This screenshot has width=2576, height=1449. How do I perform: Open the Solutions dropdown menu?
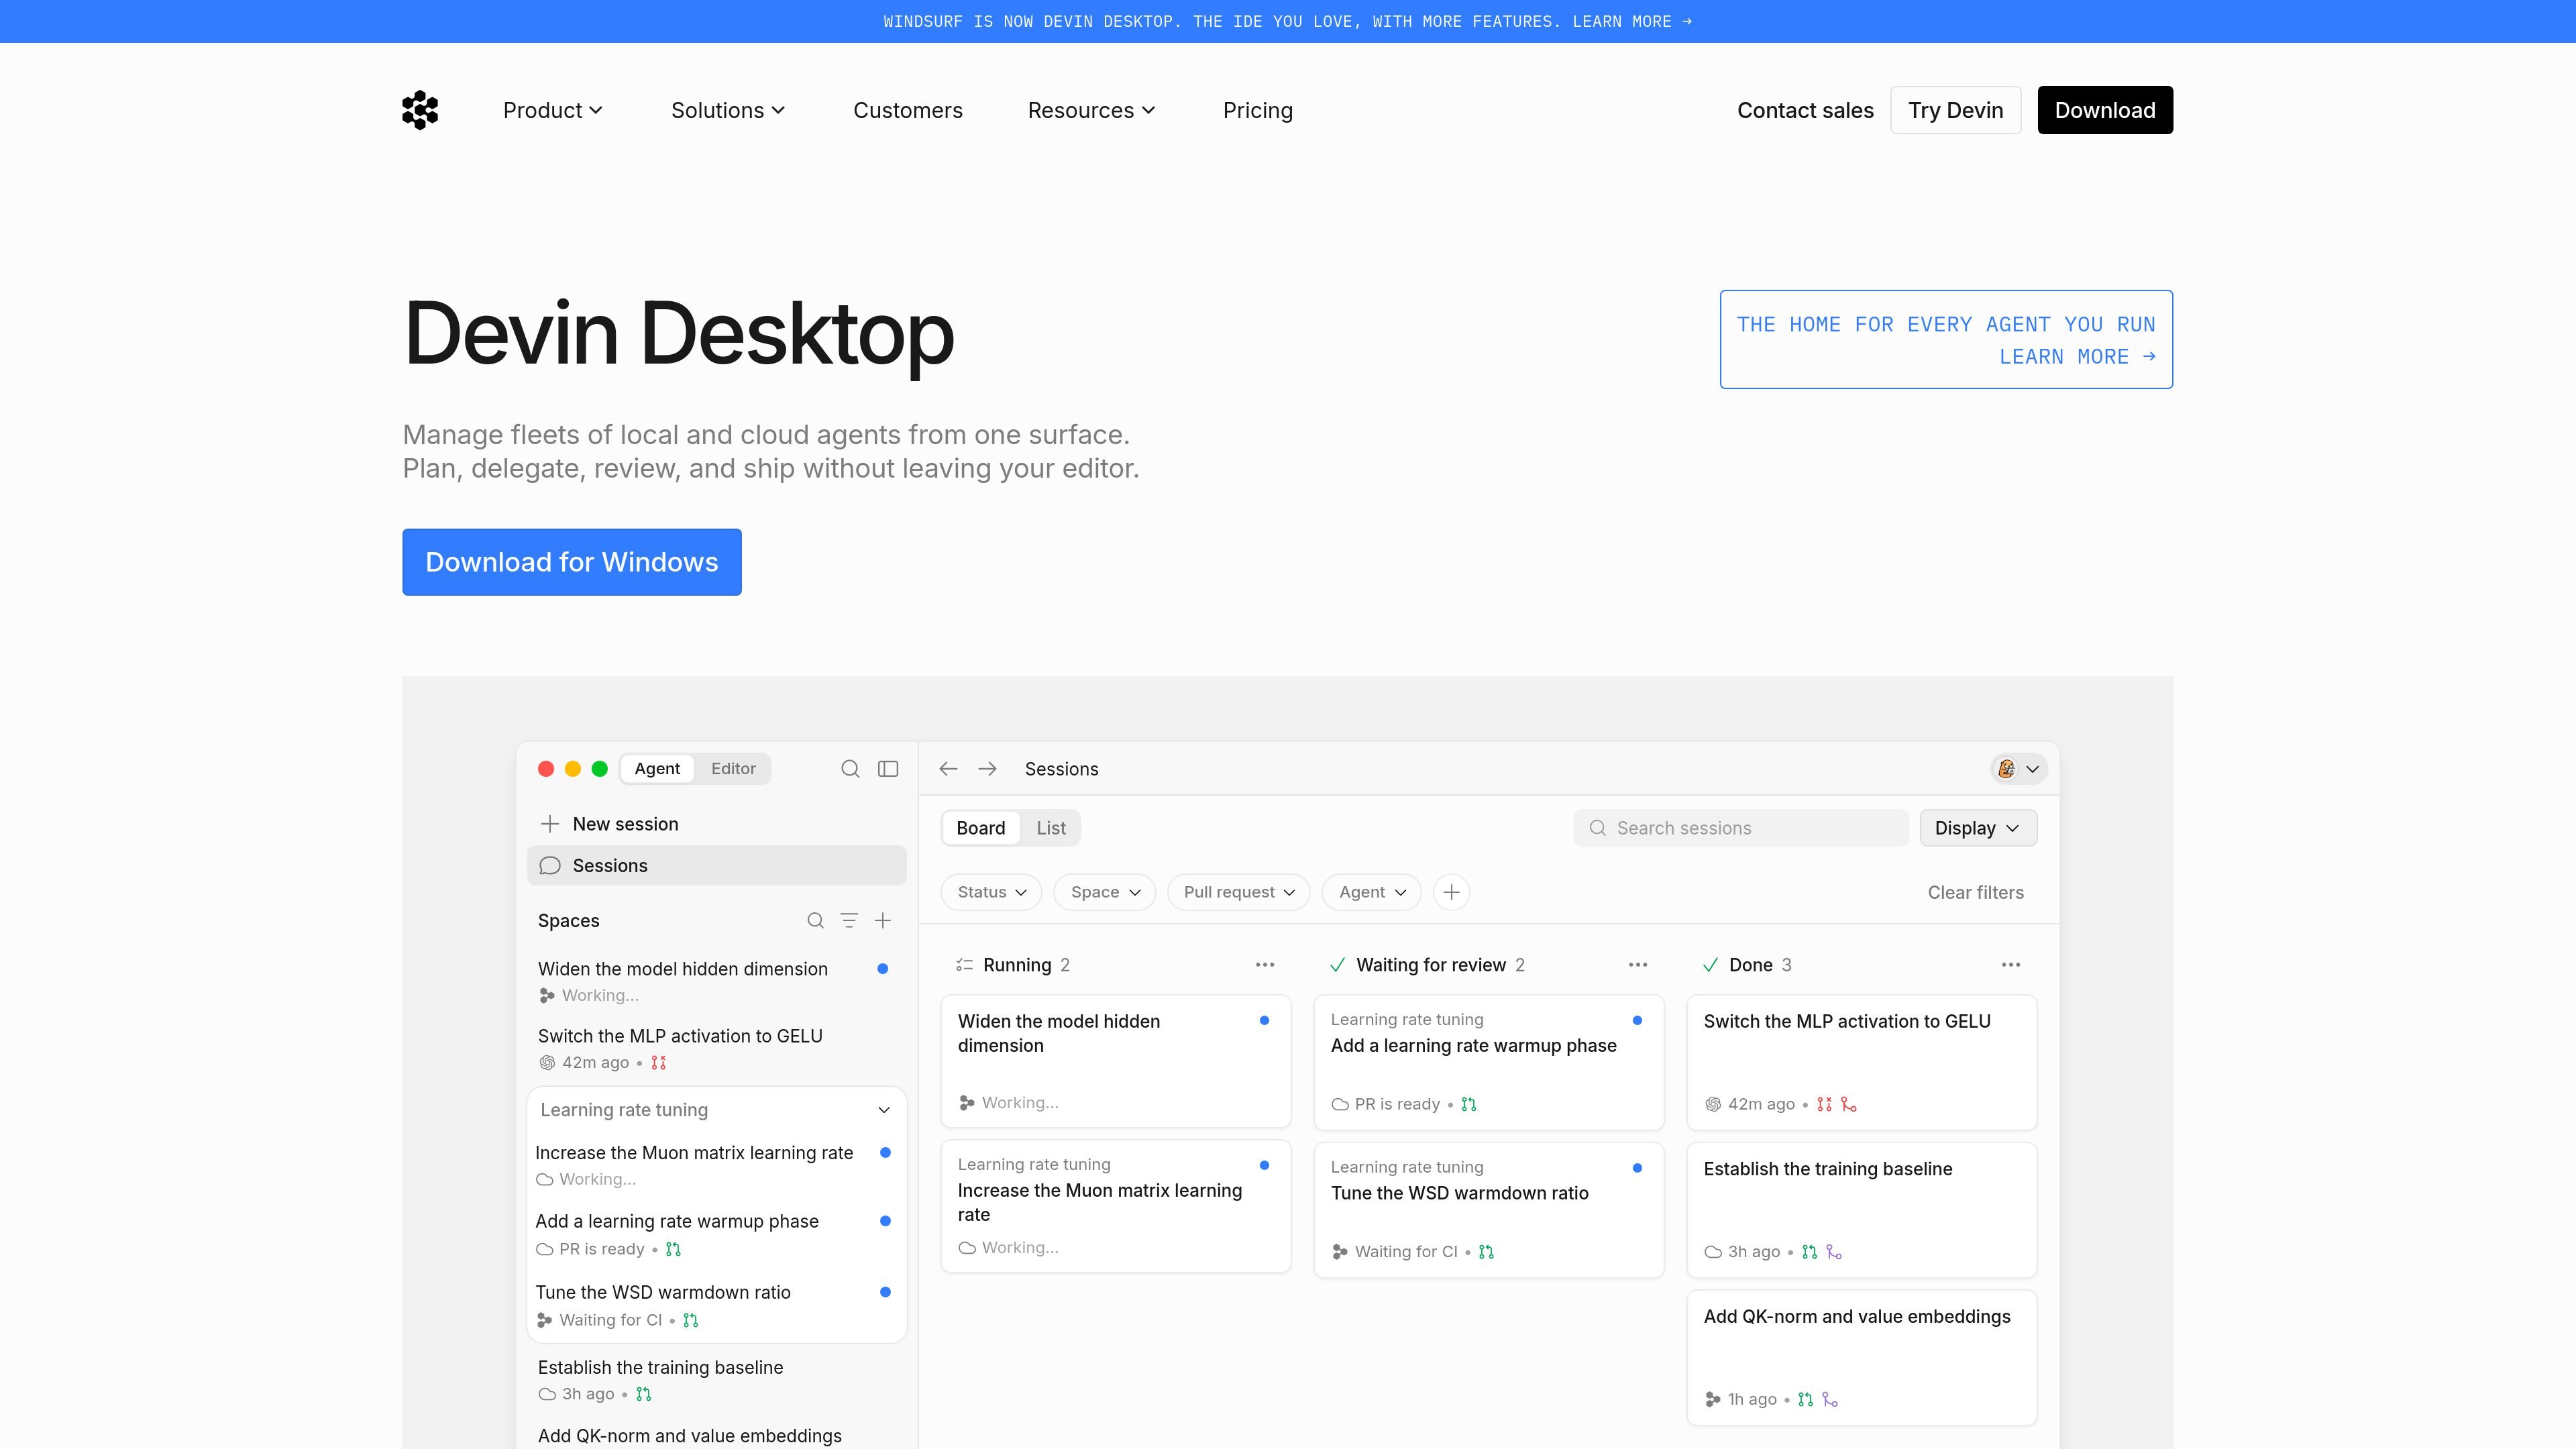(x=728, y=110)
